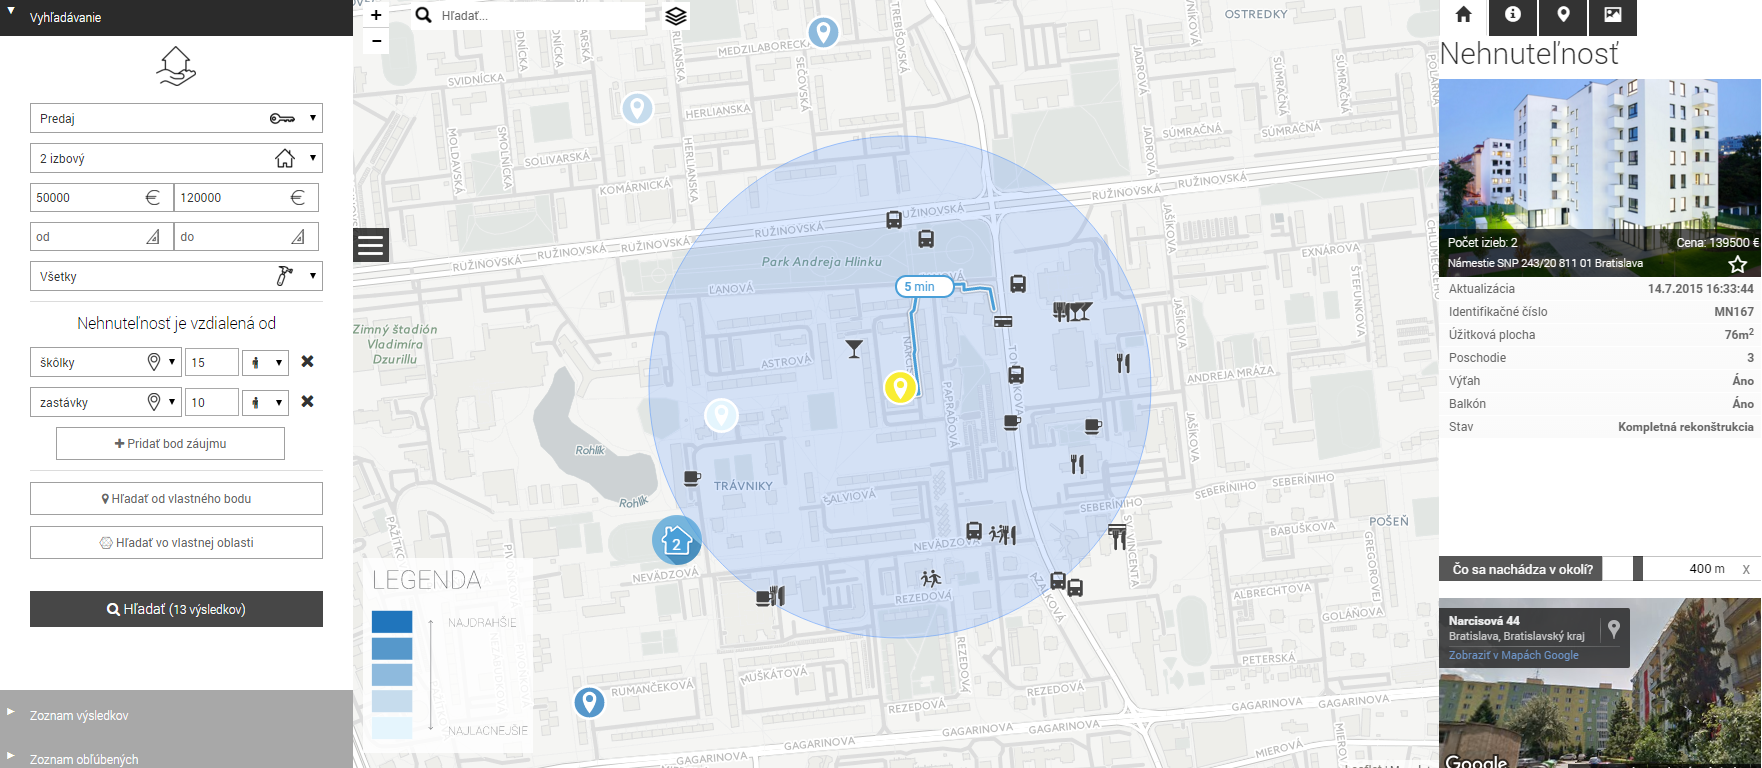Click the minimum price field 50000
1762x768 pixels.
[x=102, y=197]
